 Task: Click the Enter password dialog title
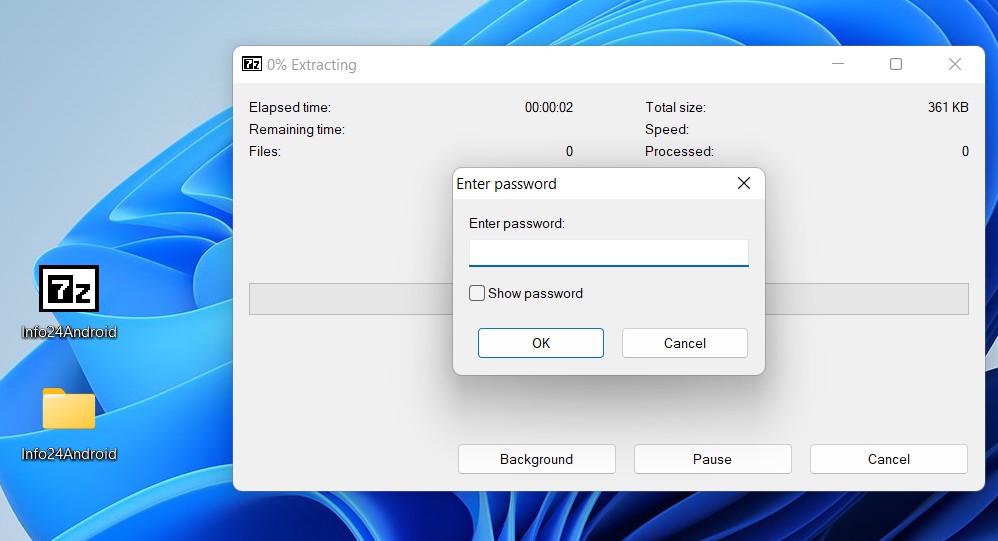(x=507, y=183)
